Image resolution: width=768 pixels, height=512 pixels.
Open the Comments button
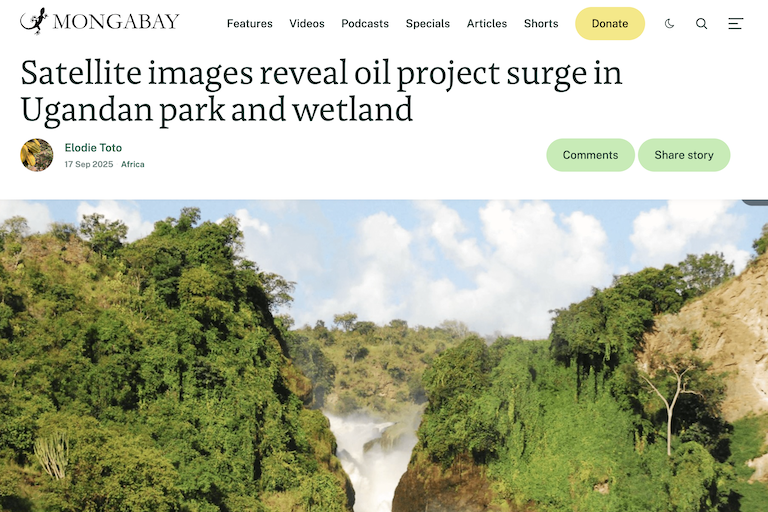590,155
